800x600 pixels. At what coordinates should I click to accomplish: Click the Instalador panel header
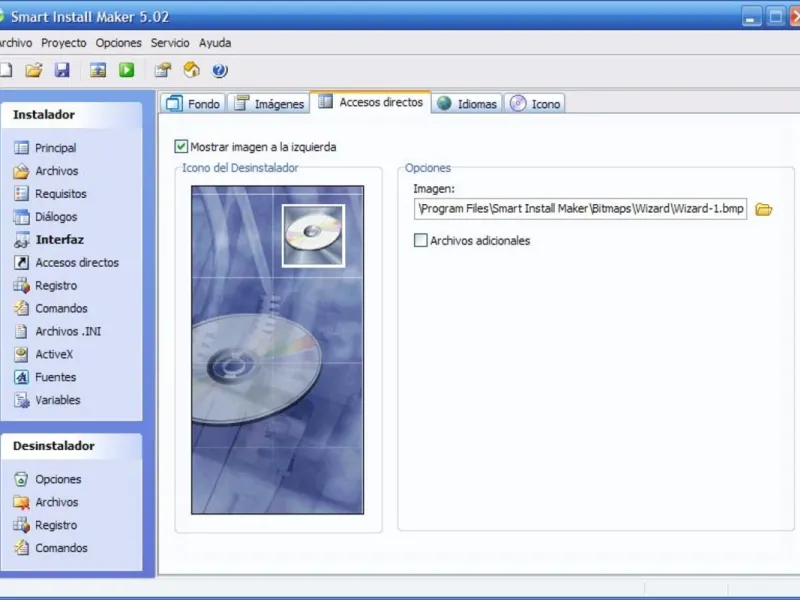(71, 115)
